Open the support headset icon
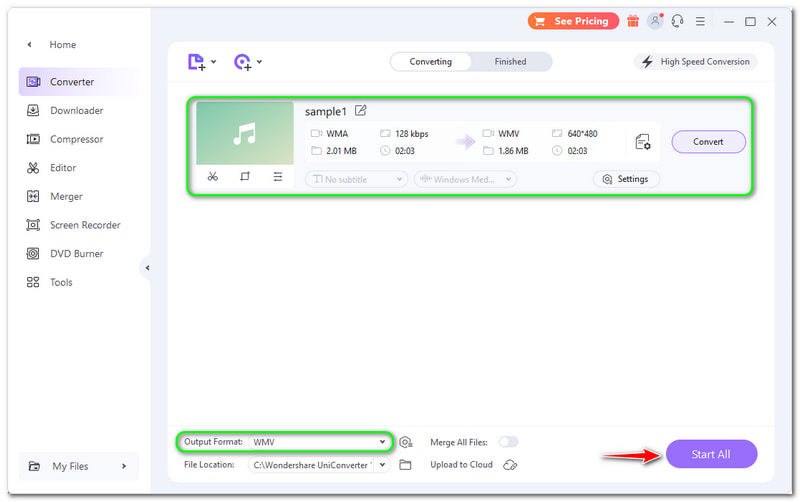The image size is (800, 502). pos(678,21)
